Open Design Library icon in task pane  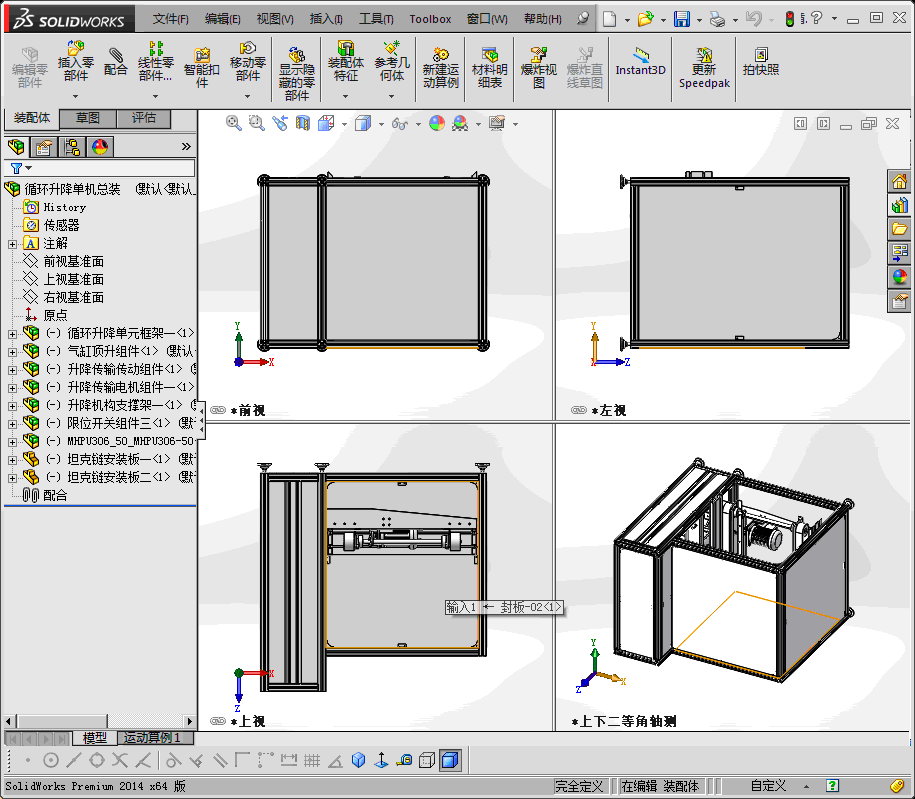pos(899,205)
